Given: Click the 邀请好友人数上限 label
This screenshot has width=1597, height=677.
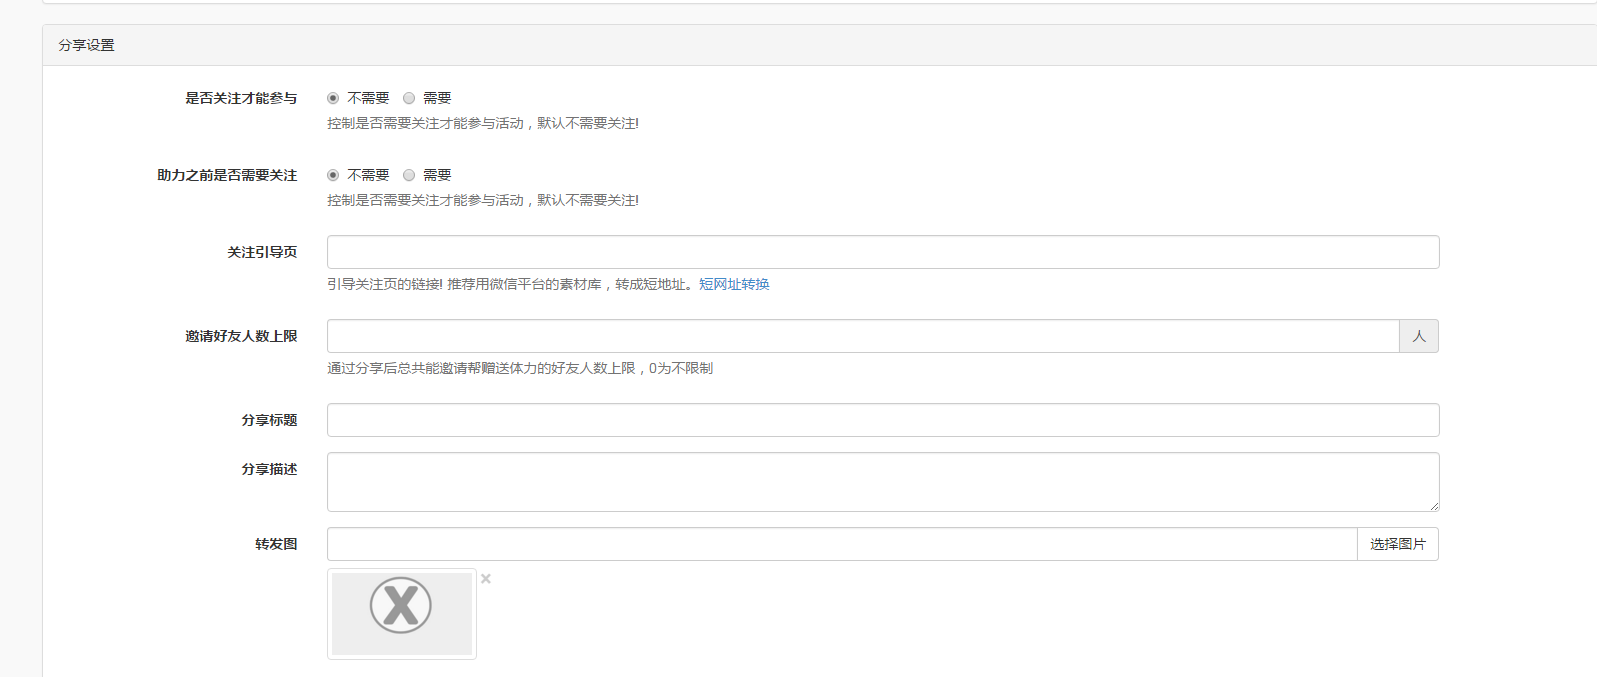Looking at the screenshot, I should (x=241, y=336).
